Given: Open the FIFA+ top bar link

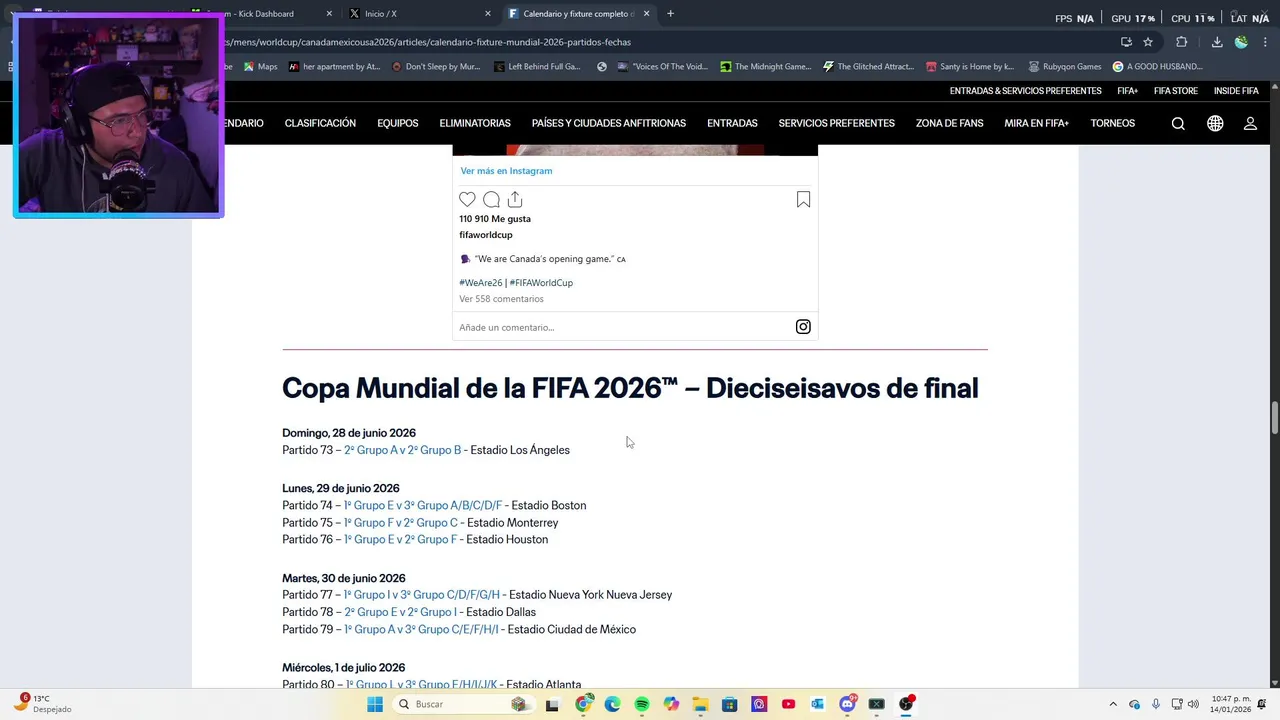Looking at the screenshot, I should (x=1128, y=91).
